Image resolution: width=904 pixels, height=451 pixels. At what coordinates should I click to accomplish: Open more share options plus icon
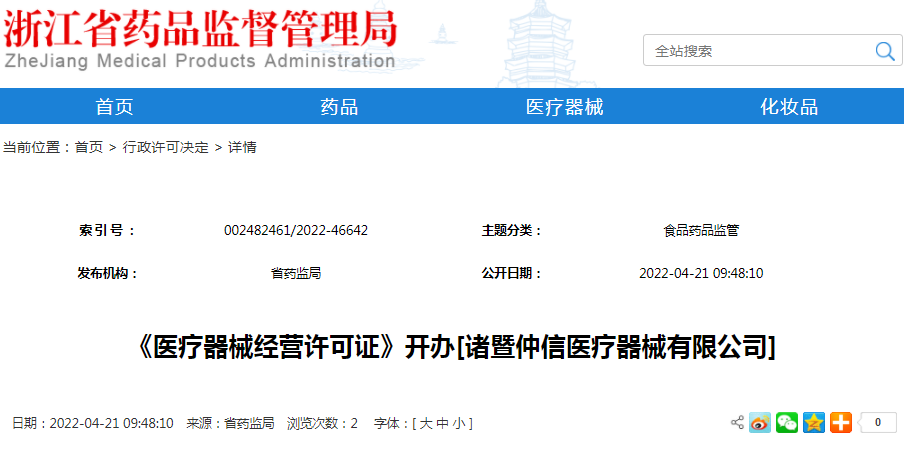click(x=841, y=423)
